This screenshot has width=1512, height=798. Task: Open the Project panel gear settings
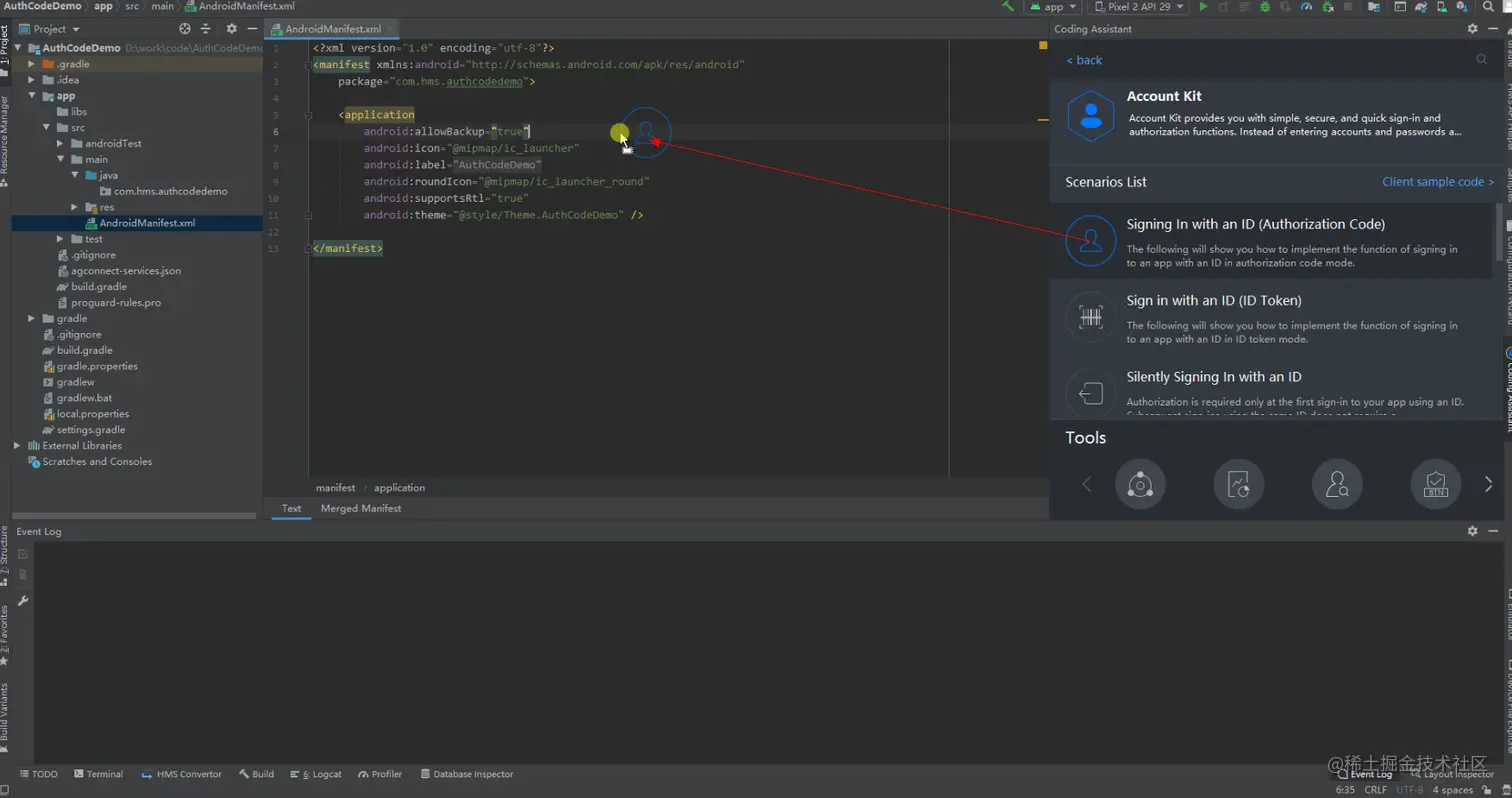[x=232, y=29]
